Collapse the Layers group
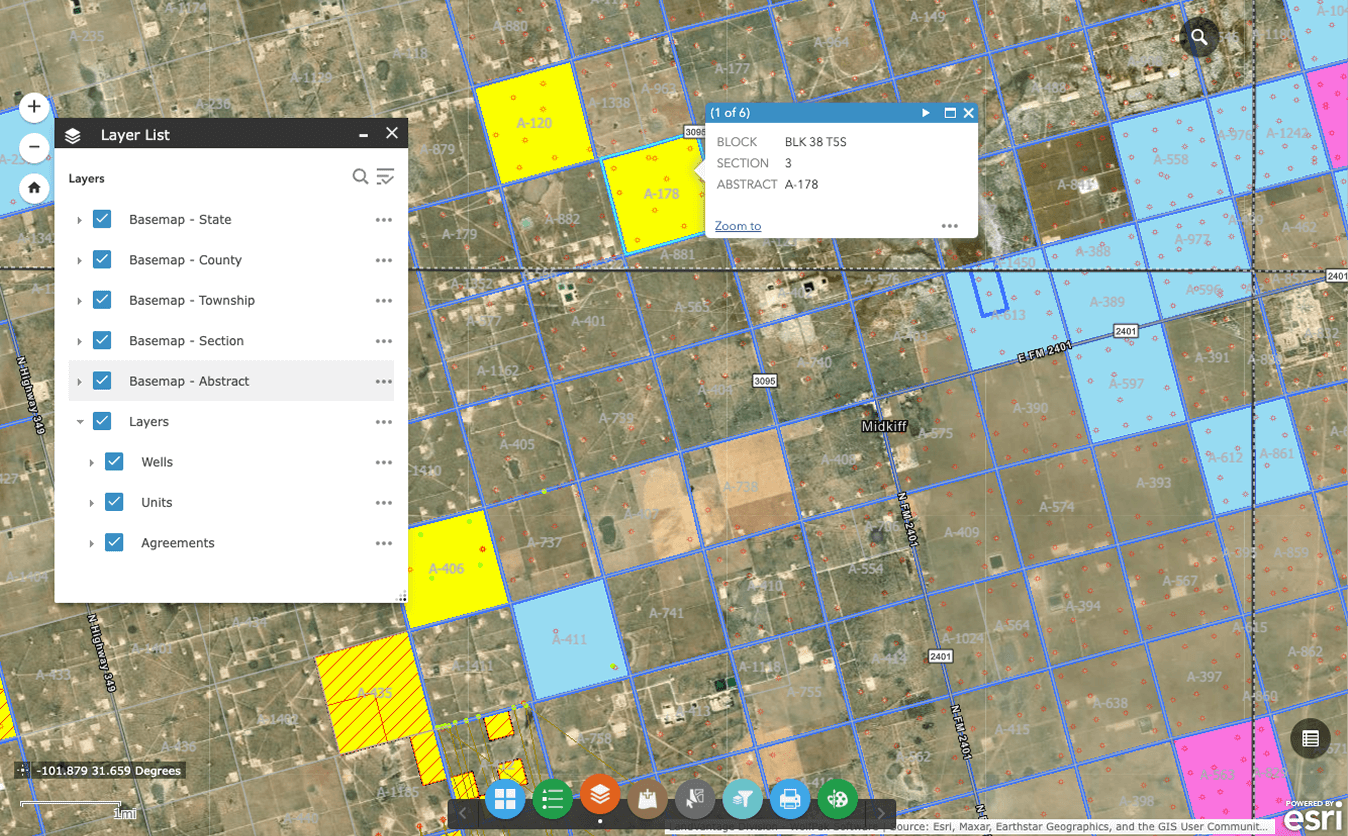 79,422
